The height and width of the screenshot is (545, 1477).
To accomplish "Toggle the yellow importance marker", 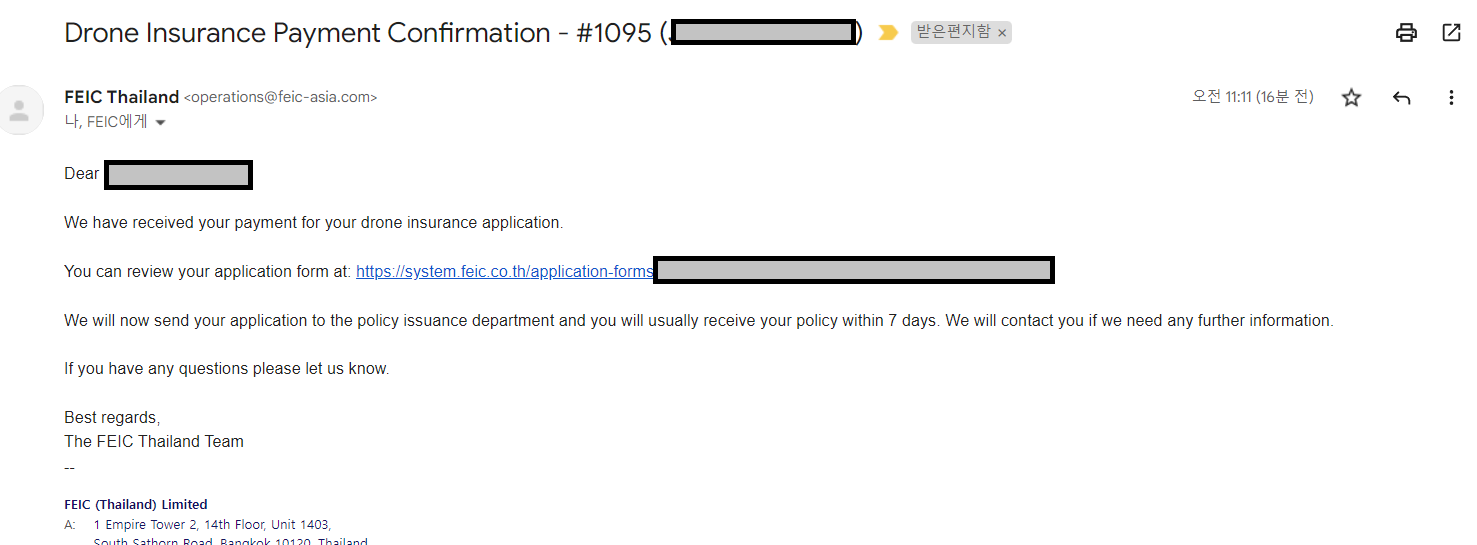I will (x=888, y=33).
